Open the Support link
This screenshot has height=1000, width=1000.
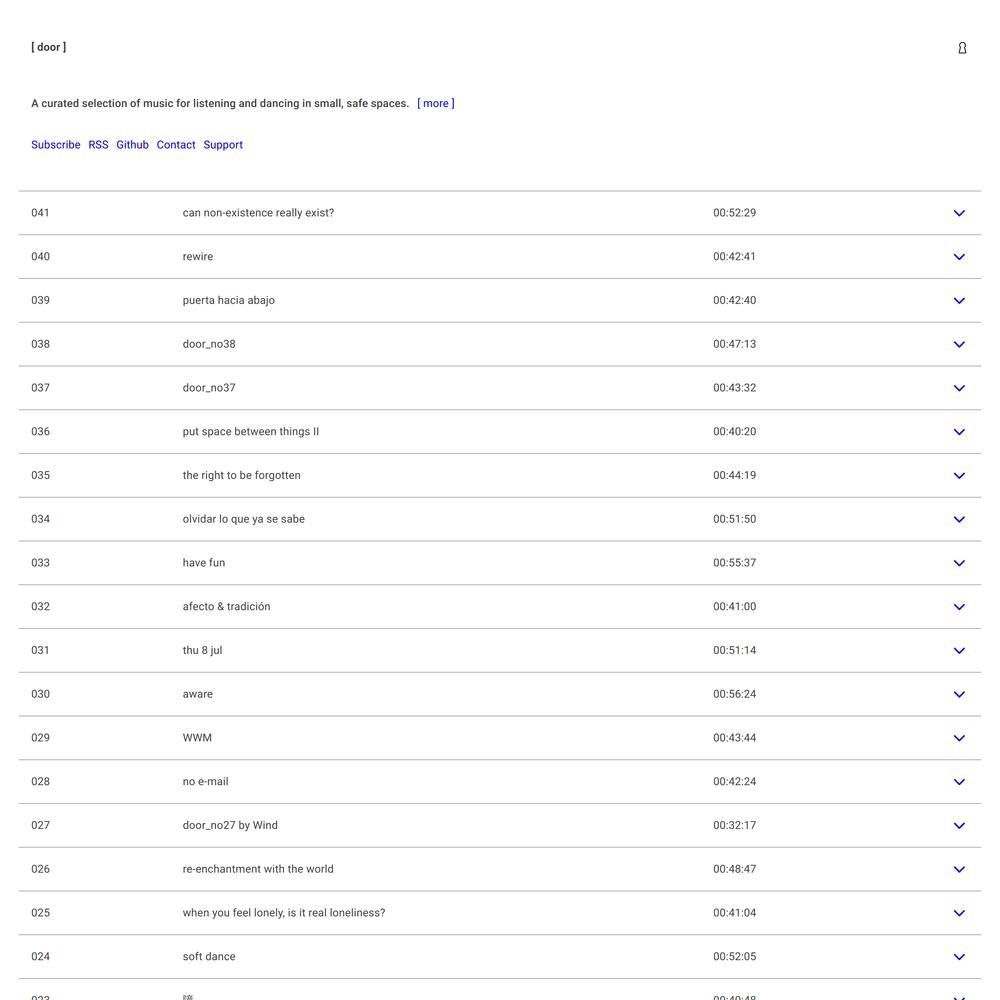pyautogui.click(x=223, y=145)
